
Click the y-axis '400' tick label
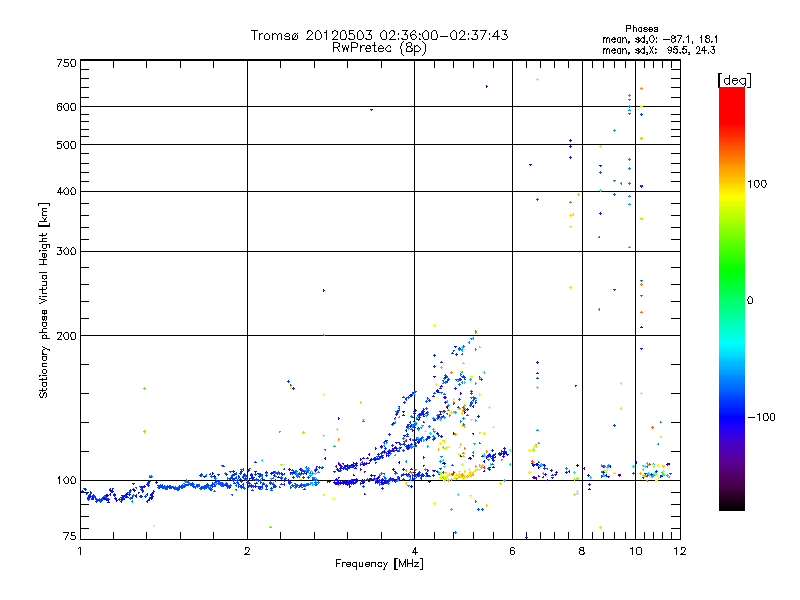pyautogui.click(x=66, y=192)
